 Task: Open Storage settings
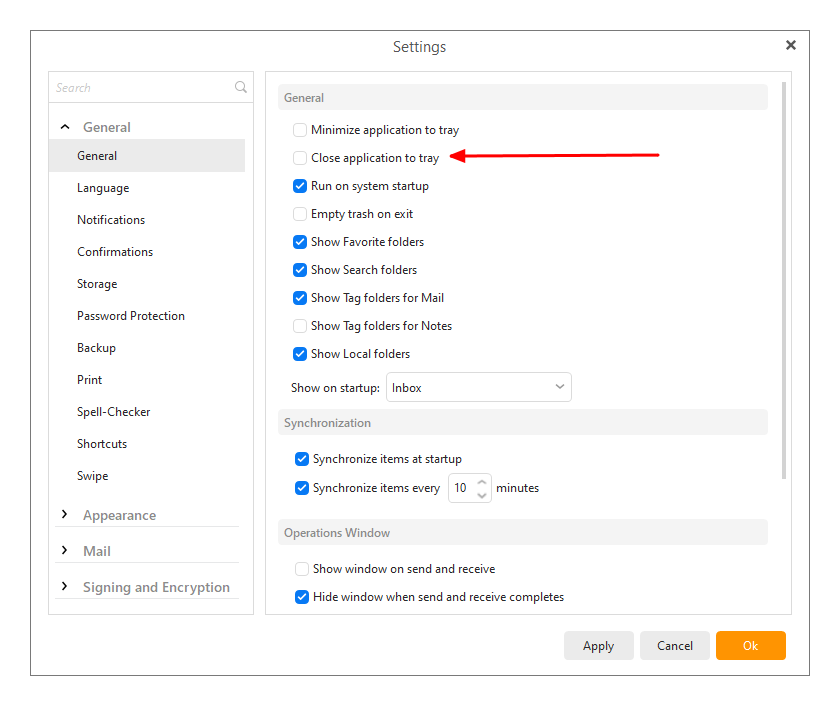(x=97, y=284)
